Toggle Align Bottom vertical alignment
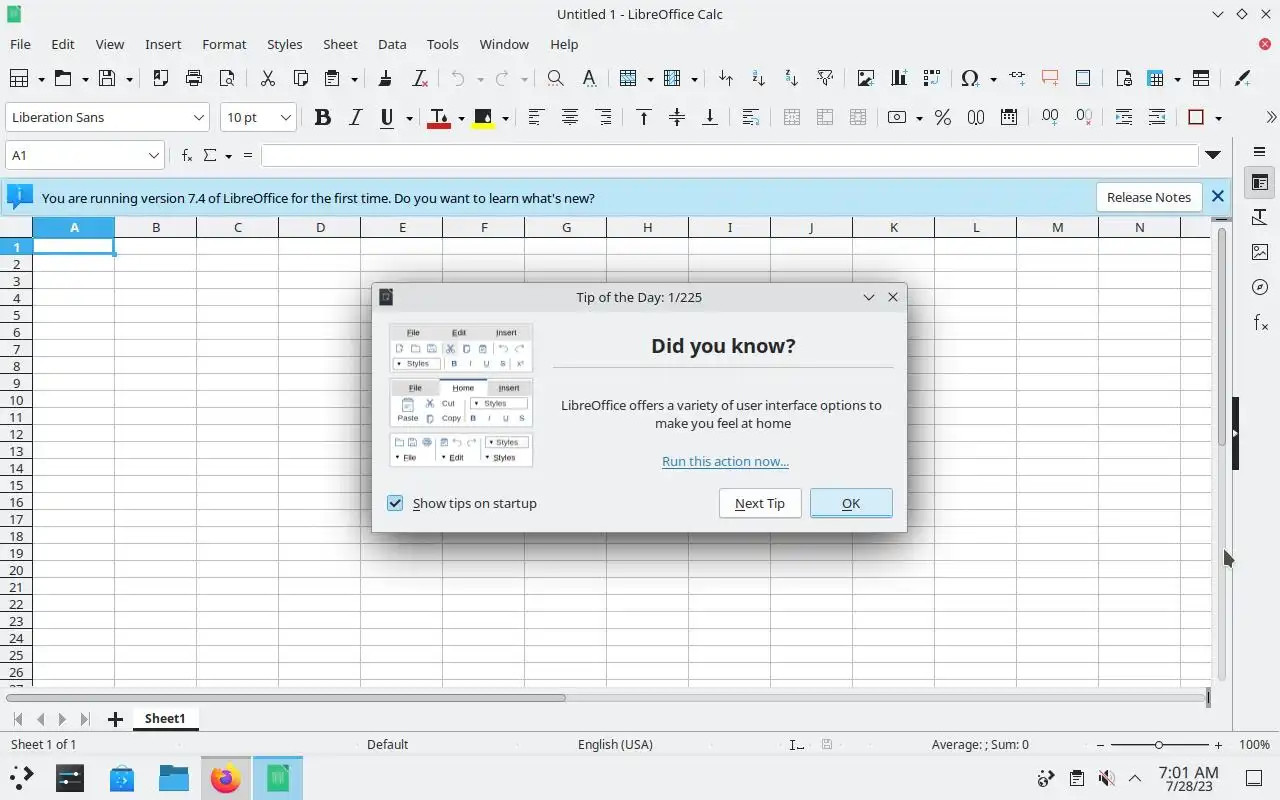The width and height of the screenshot is (1280, 800). click(x=709, y=117)
